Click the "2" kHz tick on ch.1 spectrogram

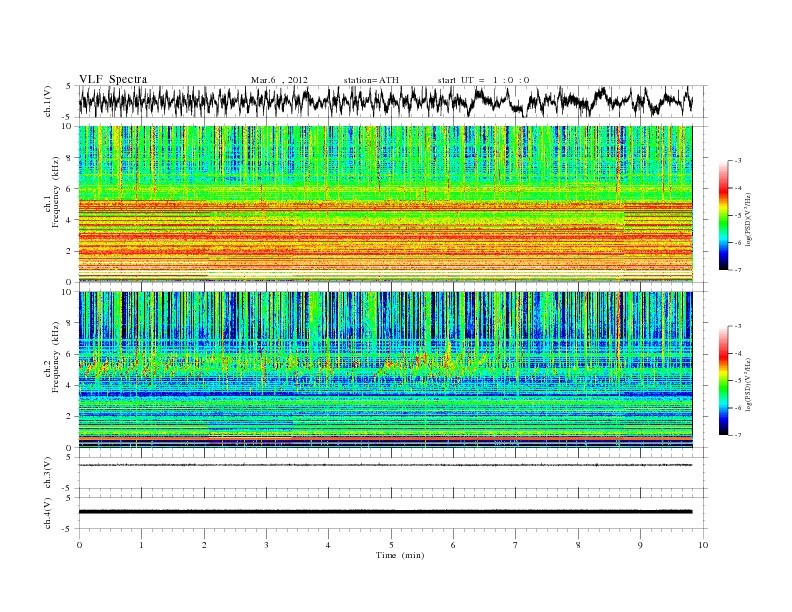69,251
